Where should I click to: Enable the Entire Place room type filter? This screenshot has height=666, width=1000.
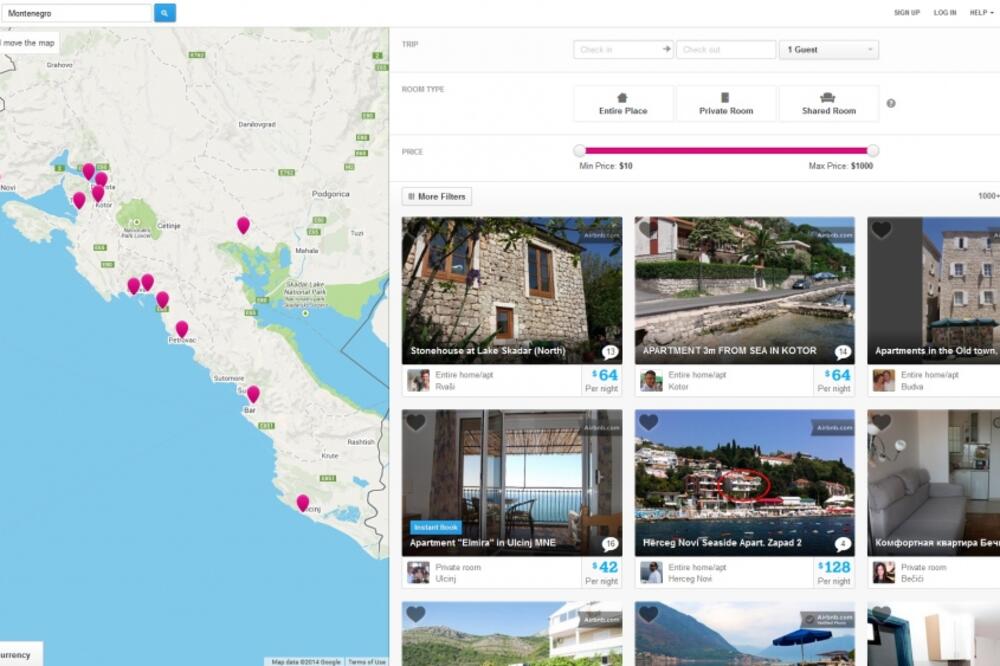coord(623,102)
